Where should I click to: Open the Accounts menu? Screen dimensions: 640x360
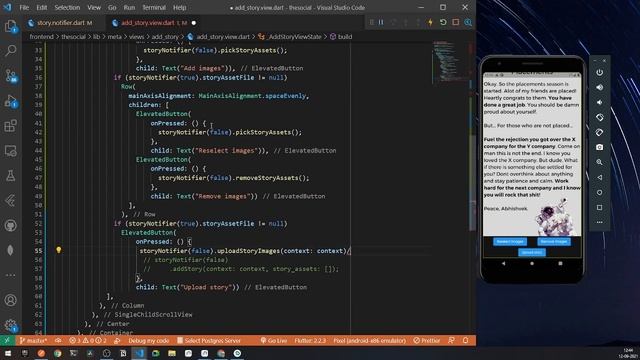coord(11,300)
